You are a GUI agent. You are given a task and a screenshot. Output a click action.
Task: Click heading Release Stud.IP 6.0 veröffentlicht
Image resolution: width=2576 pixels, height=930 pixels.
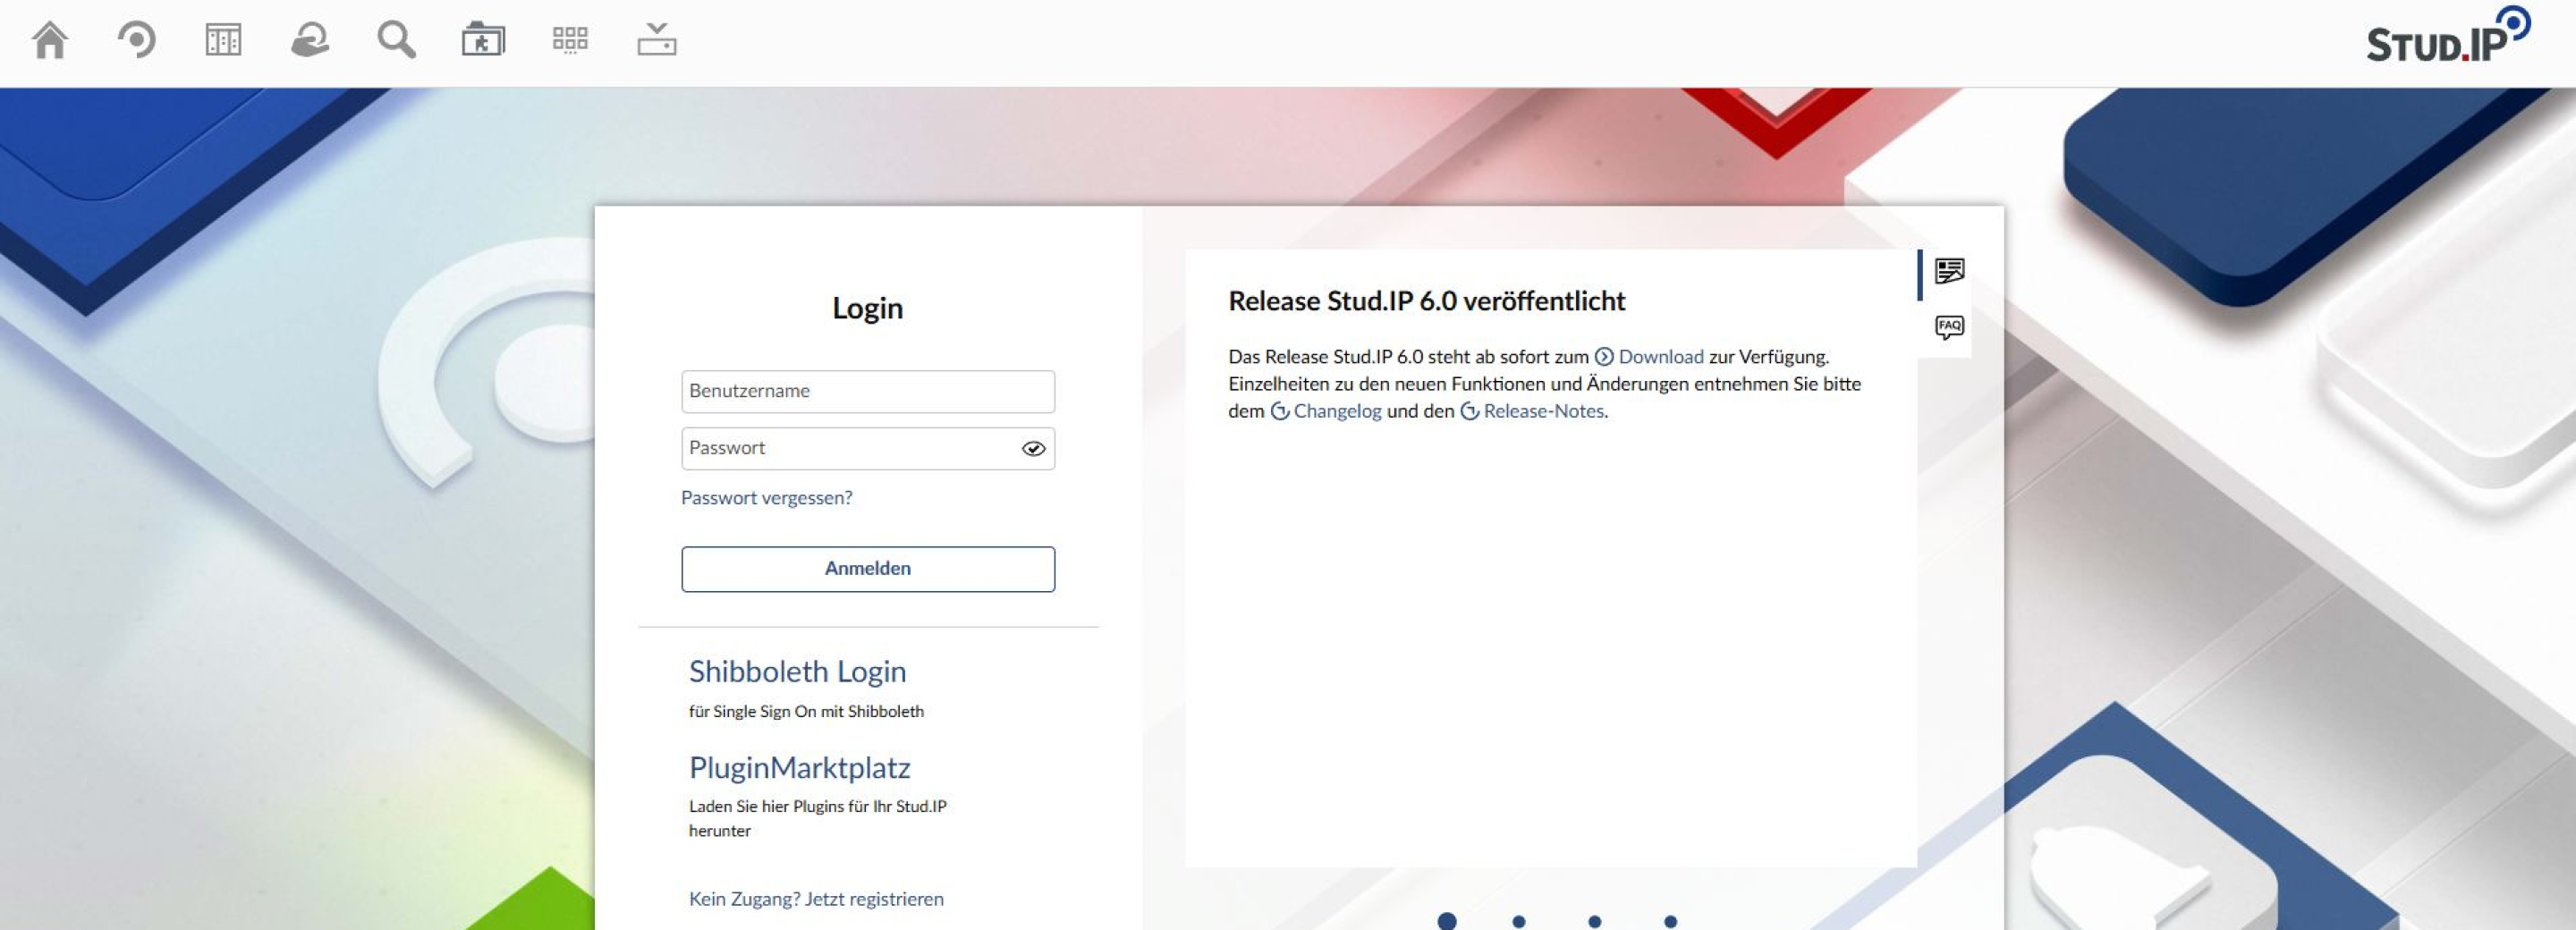[x=1427, y=301]
